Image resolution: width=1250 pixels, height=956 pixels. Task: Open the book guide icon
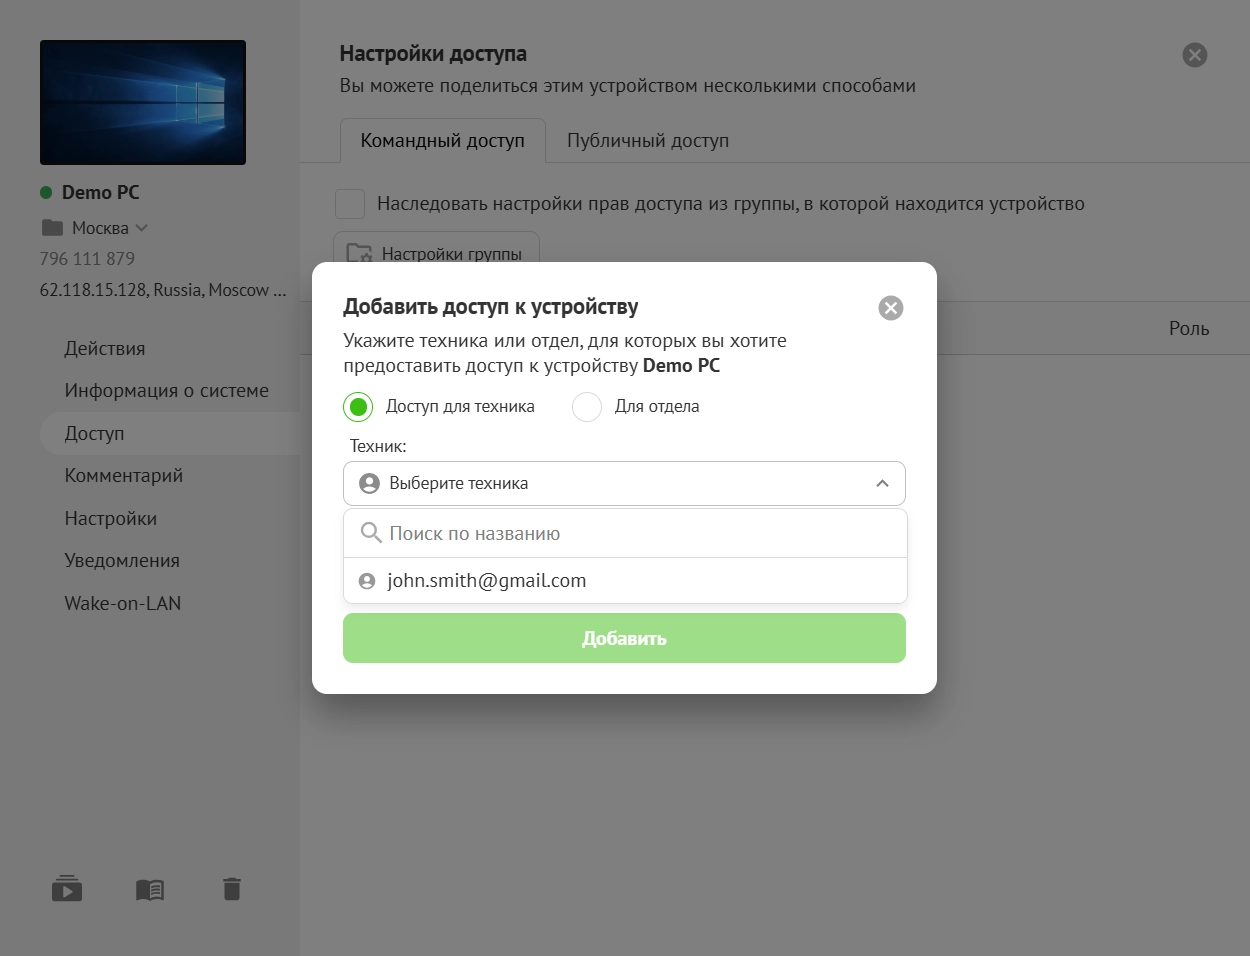(x=150, y=889)
